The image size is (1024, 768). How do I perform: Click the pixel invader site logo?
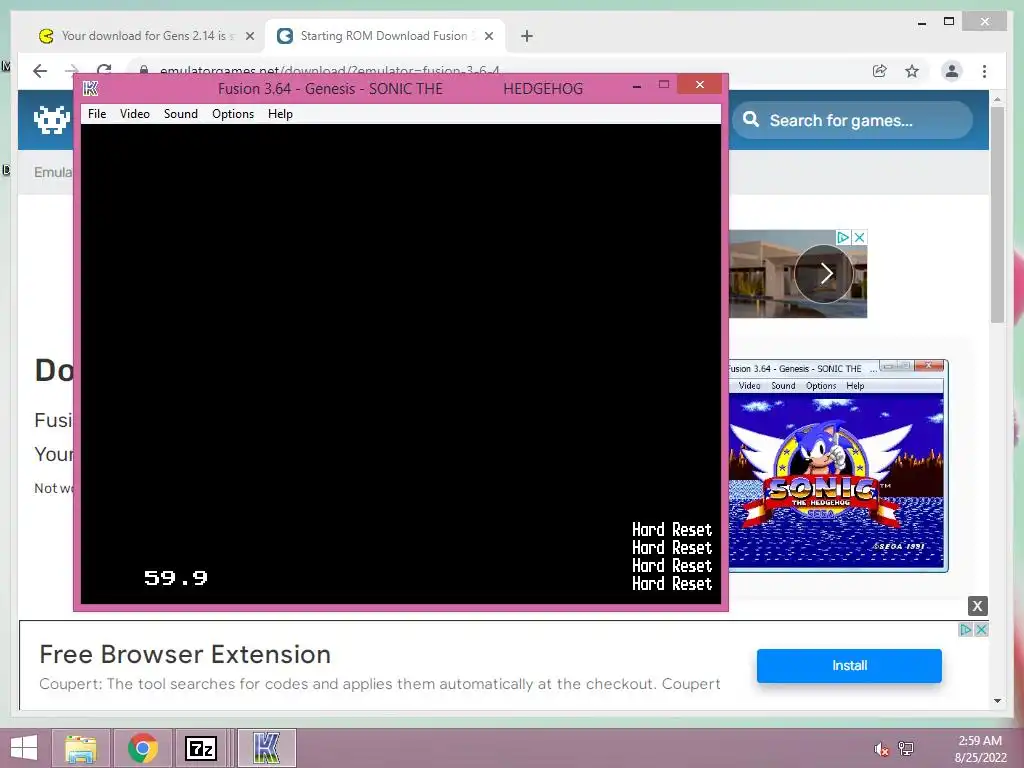[x=52, y=120]
